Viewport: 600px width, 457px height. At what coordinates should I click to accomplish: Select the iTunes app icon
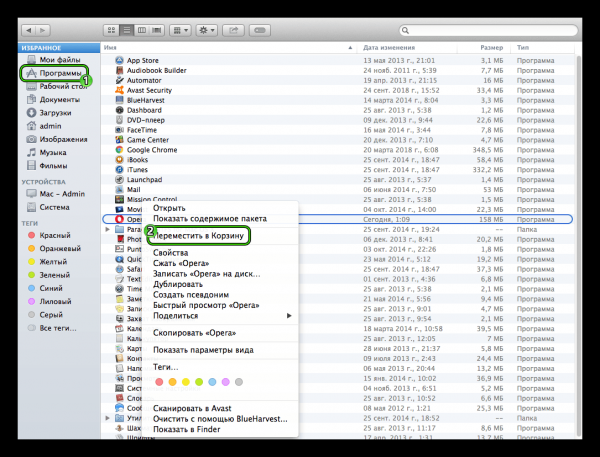pos(119,170)
